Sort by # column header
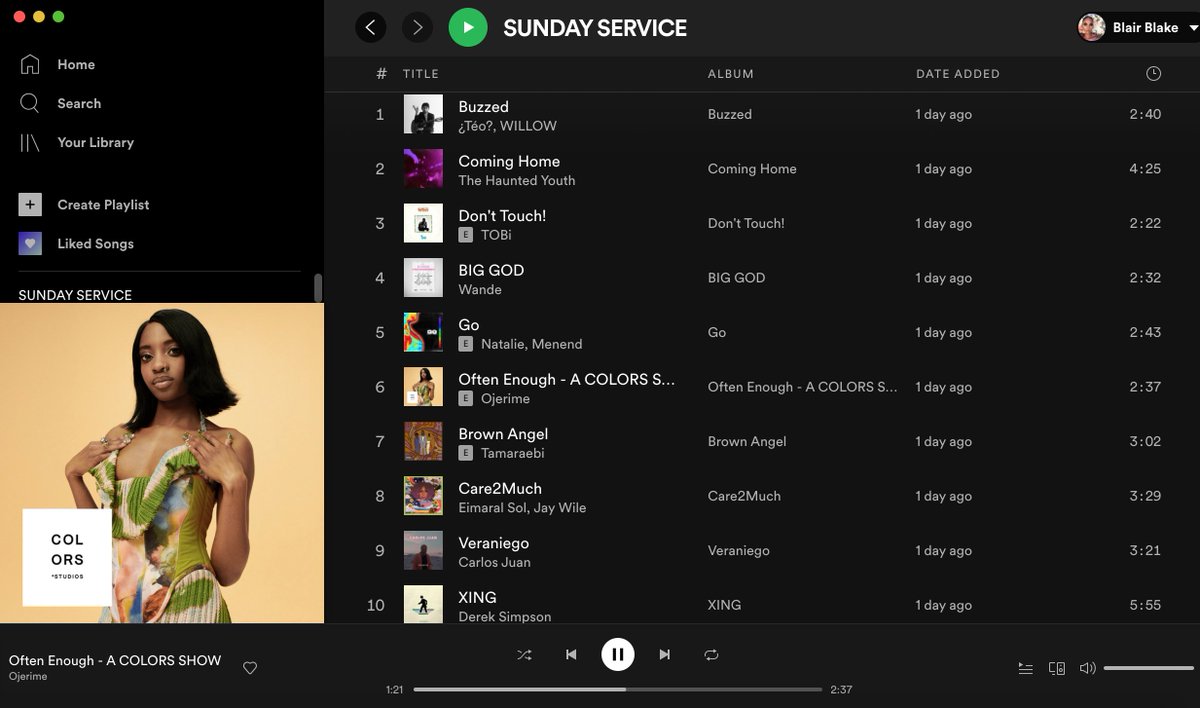Image resolution: width=1200 pixels, height=708 pixels. [x=381, y=74]
